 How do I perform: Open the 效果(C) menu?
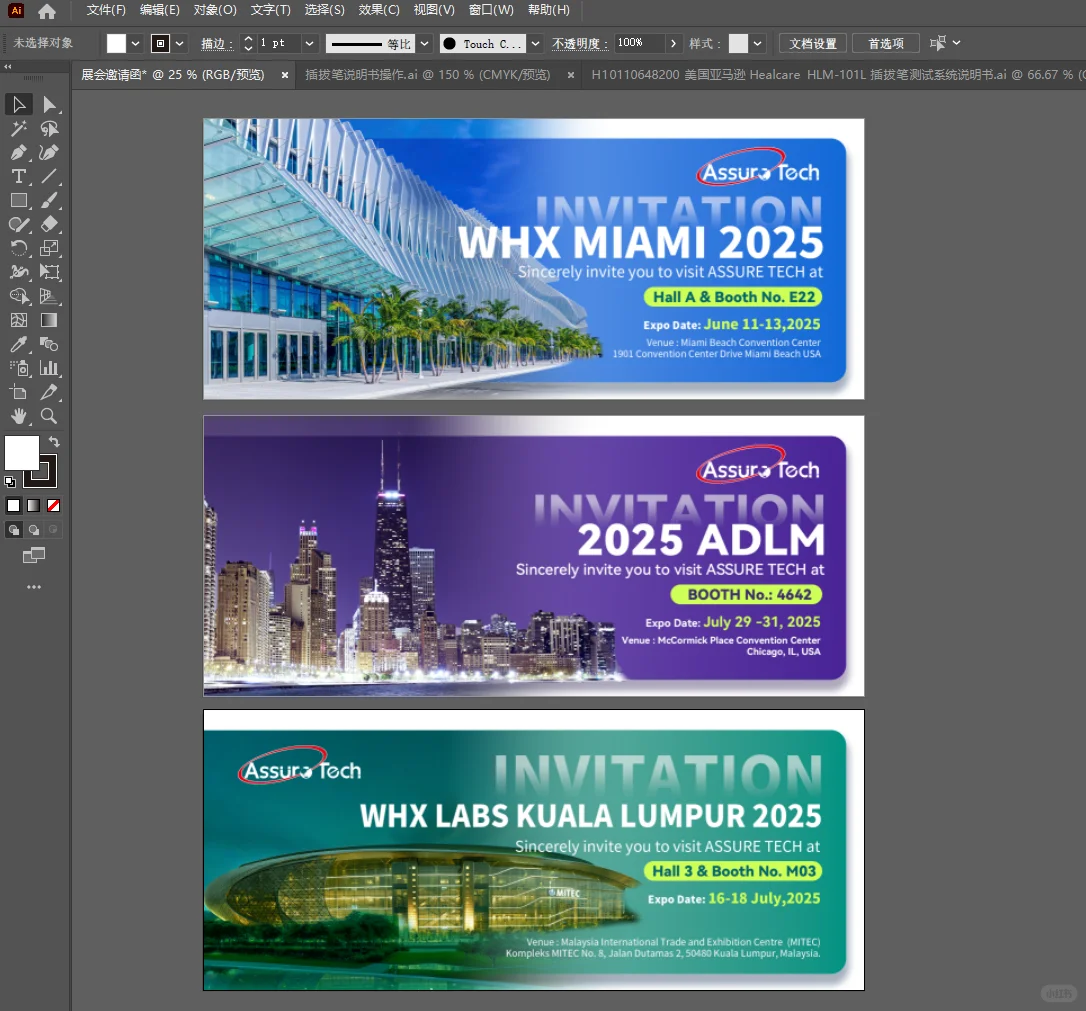(379, 10)
